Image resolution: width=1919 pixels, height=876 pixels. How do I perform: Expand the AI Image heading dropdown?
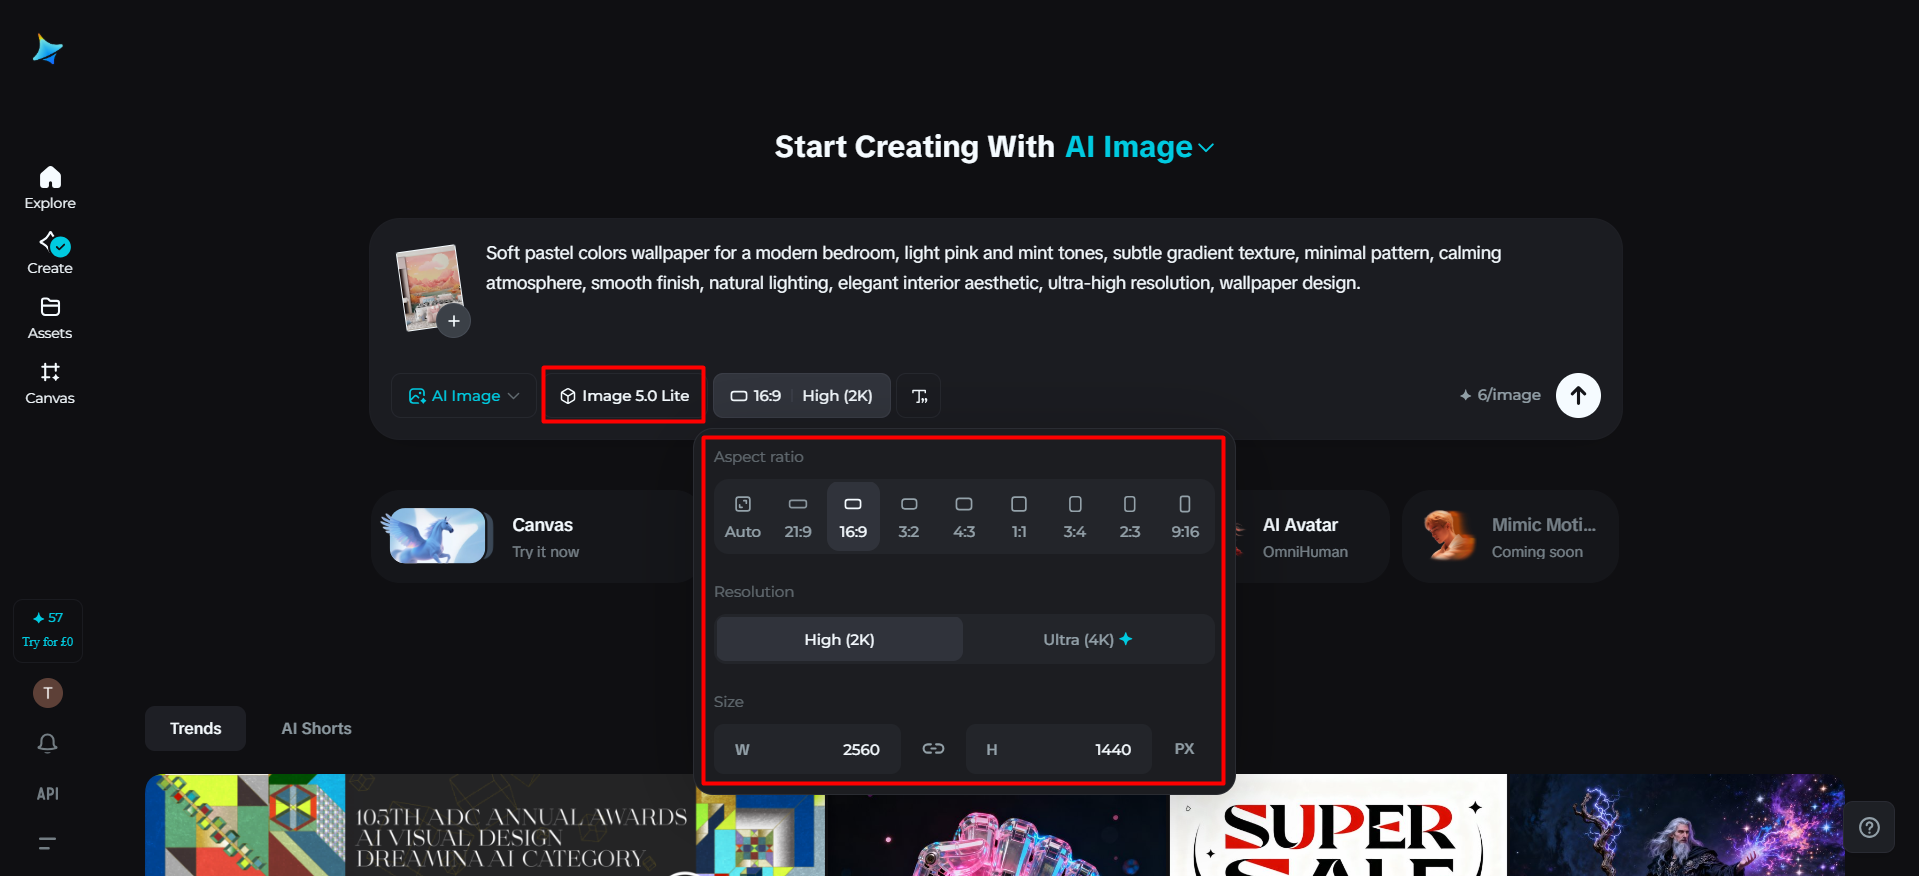pos(1139,147)
